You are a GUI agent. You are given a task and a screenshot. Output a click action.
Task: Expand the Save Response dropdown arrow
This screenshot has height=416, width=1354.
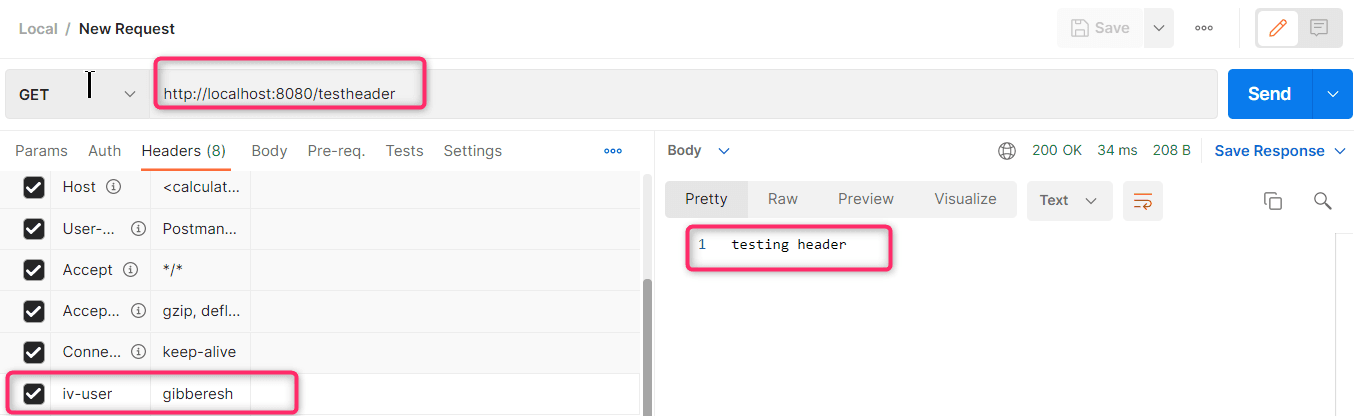[1341, 151]
